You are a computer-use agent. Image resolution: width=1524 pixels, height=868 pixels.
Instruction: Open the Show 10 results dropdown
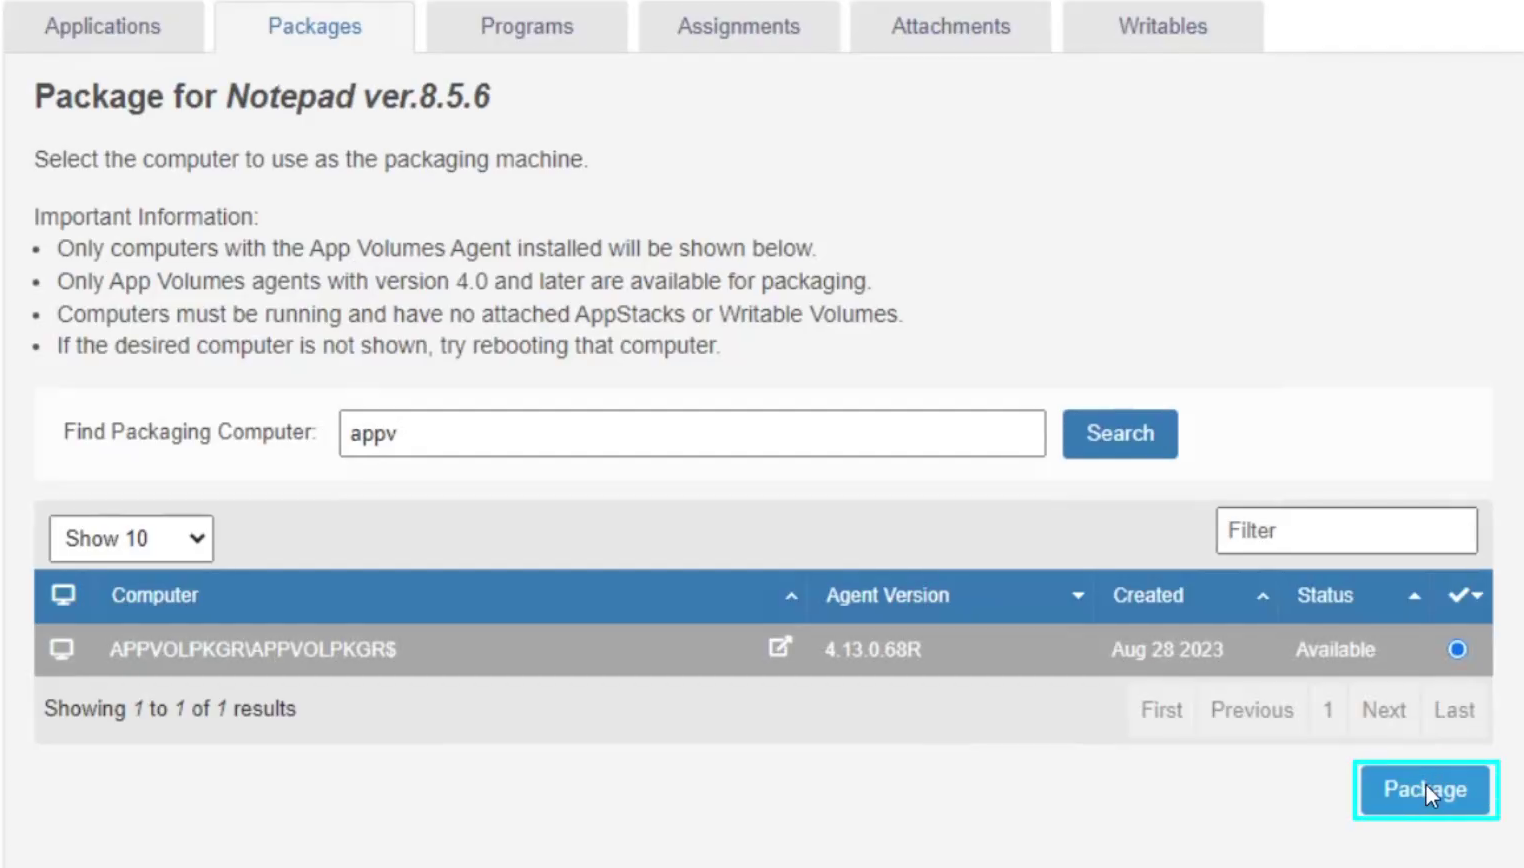(130, 538)
